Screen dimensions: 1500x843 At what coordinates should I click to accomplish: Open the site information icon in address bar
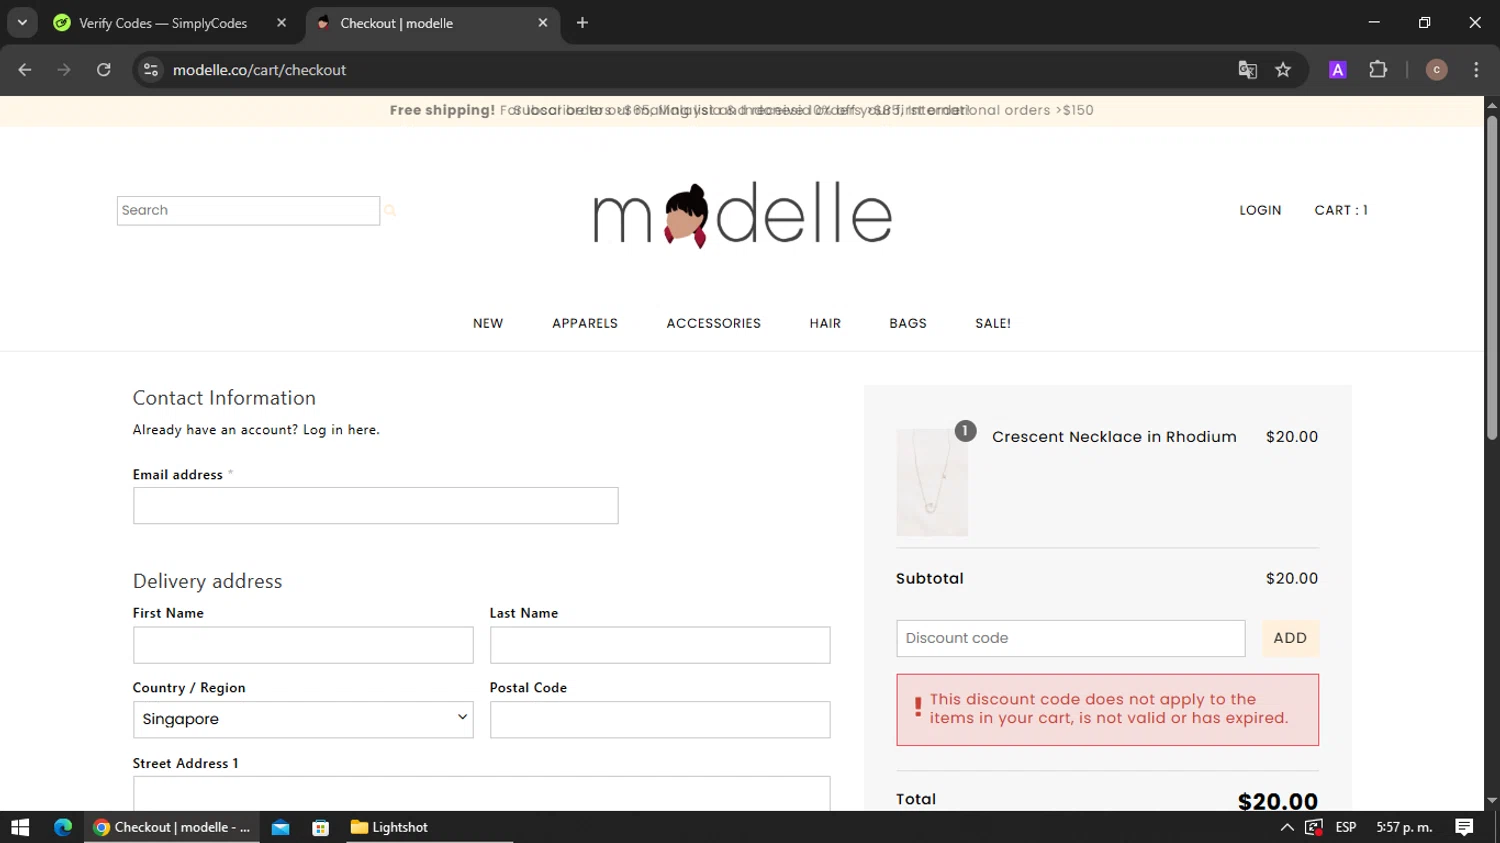click(x=151, y=70)
